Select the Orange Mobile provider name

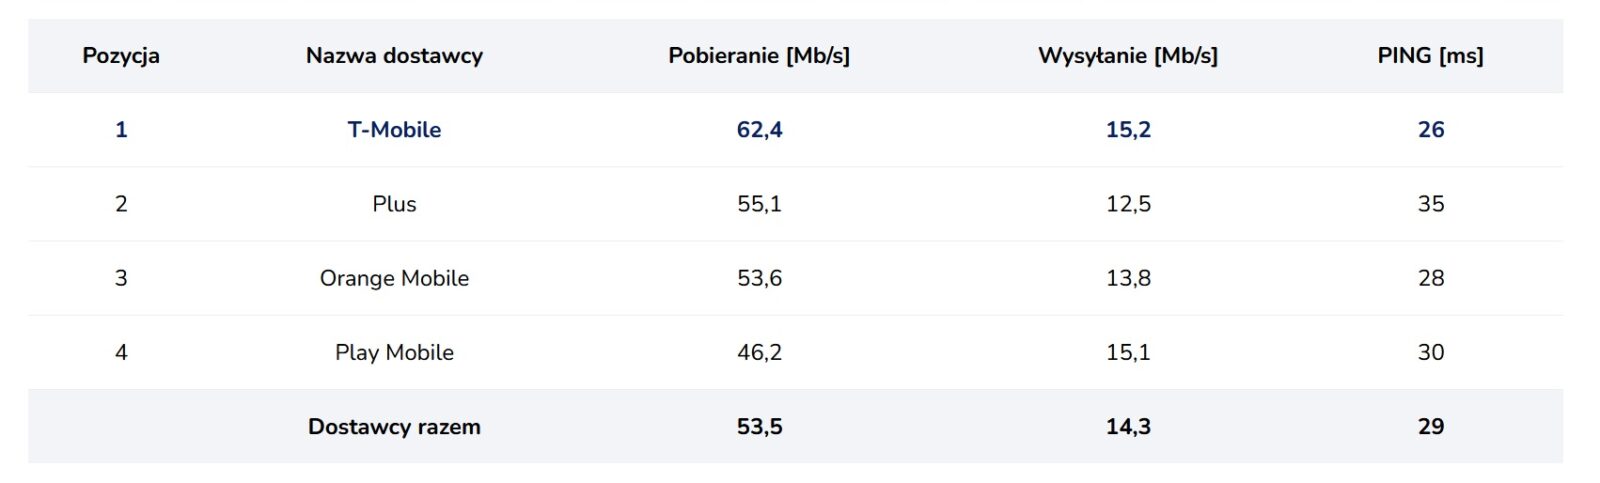394,278
